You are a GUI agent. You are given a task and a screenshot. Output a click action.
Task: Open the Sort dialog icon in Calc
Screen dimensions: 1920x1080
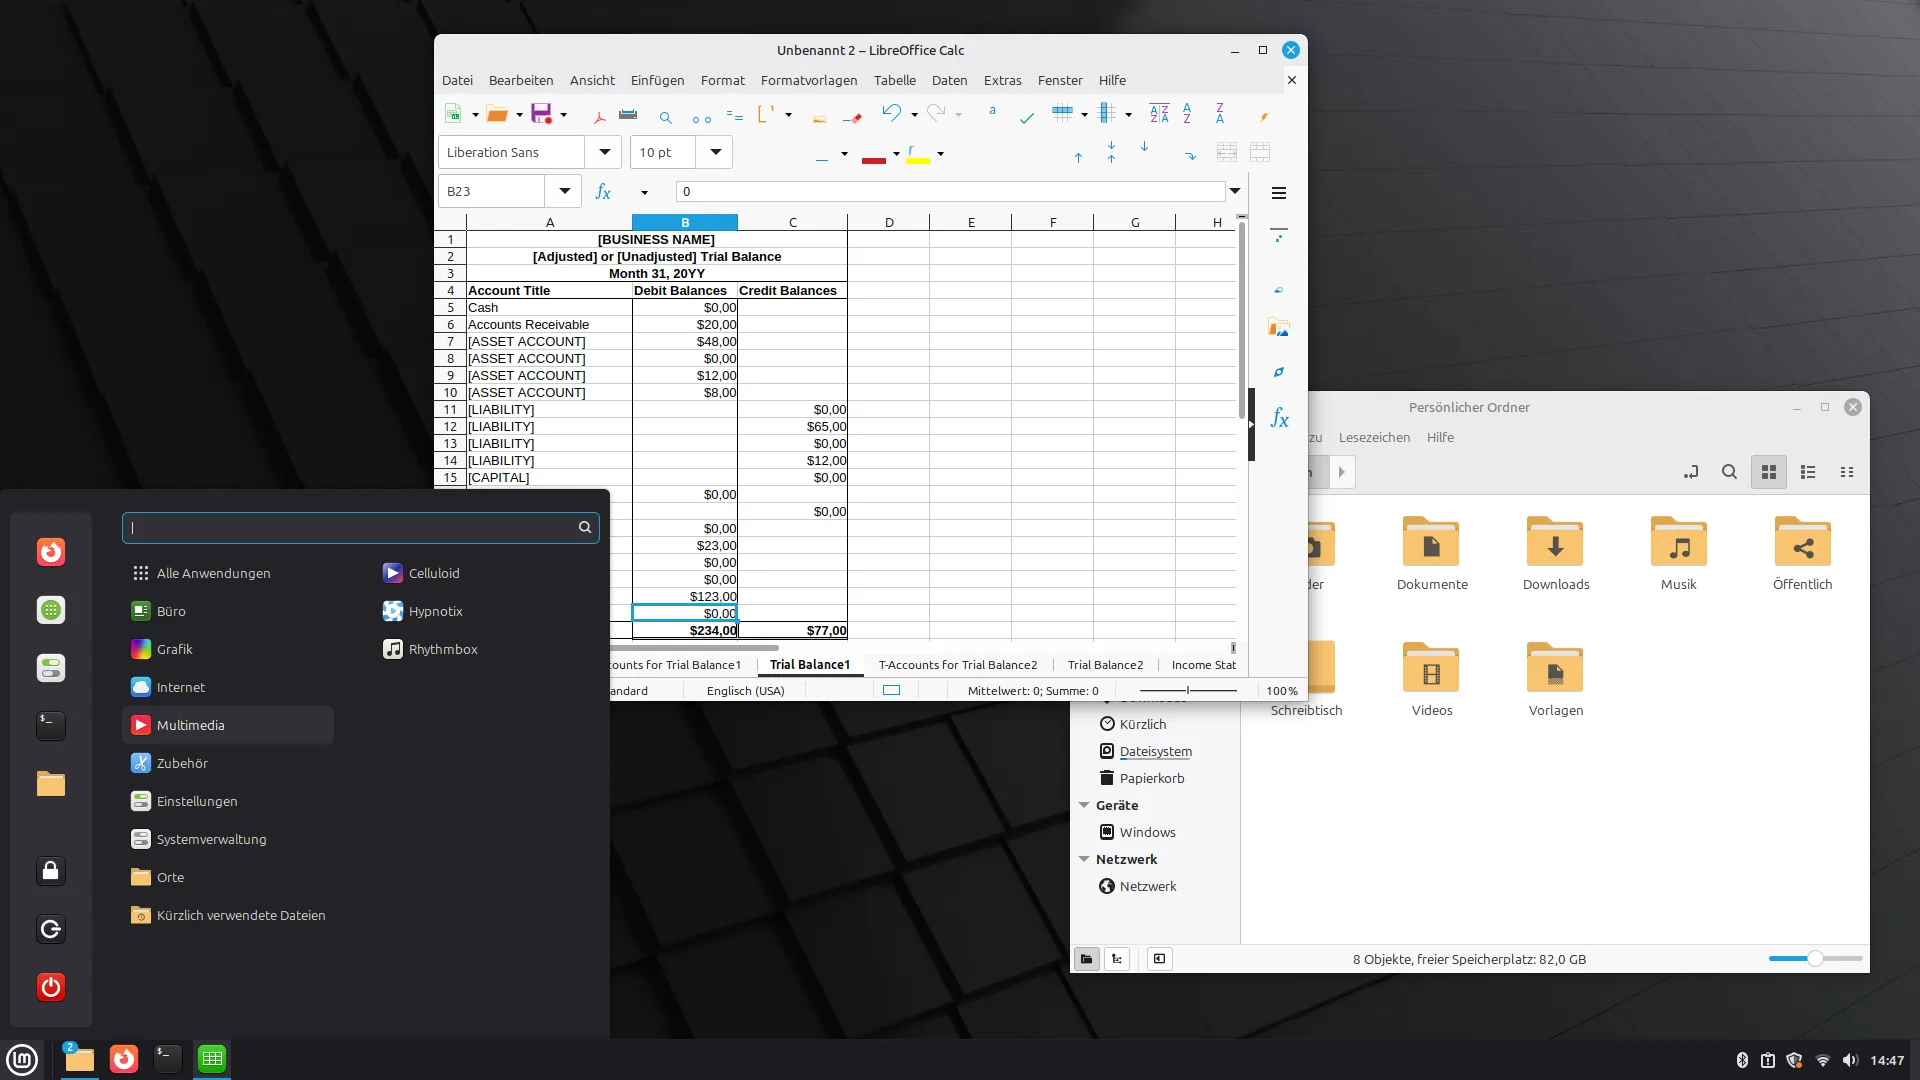point(1159,114)
